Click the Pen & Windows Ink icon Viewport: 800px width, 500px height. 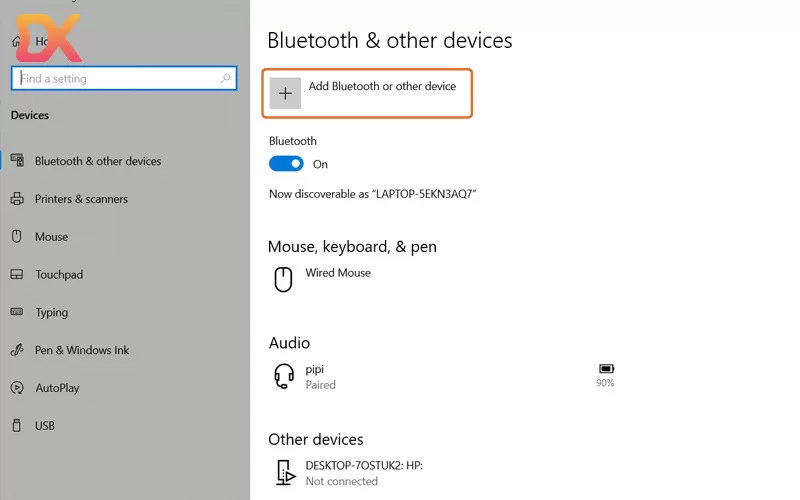(x=17, y=350)
